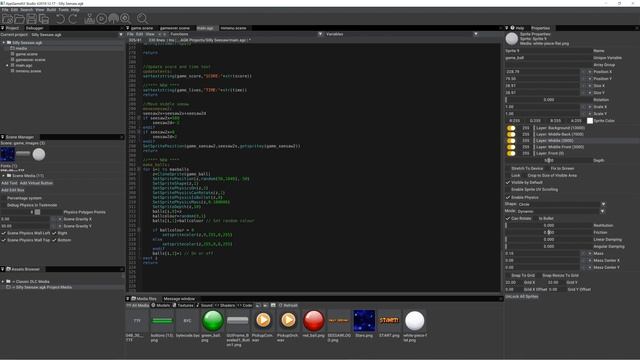Image resolution: width=640 pixels, height=360 pixels.
Task: Uncheck Scene Physics Wall Left checkbox
Action: click(4, 233)
